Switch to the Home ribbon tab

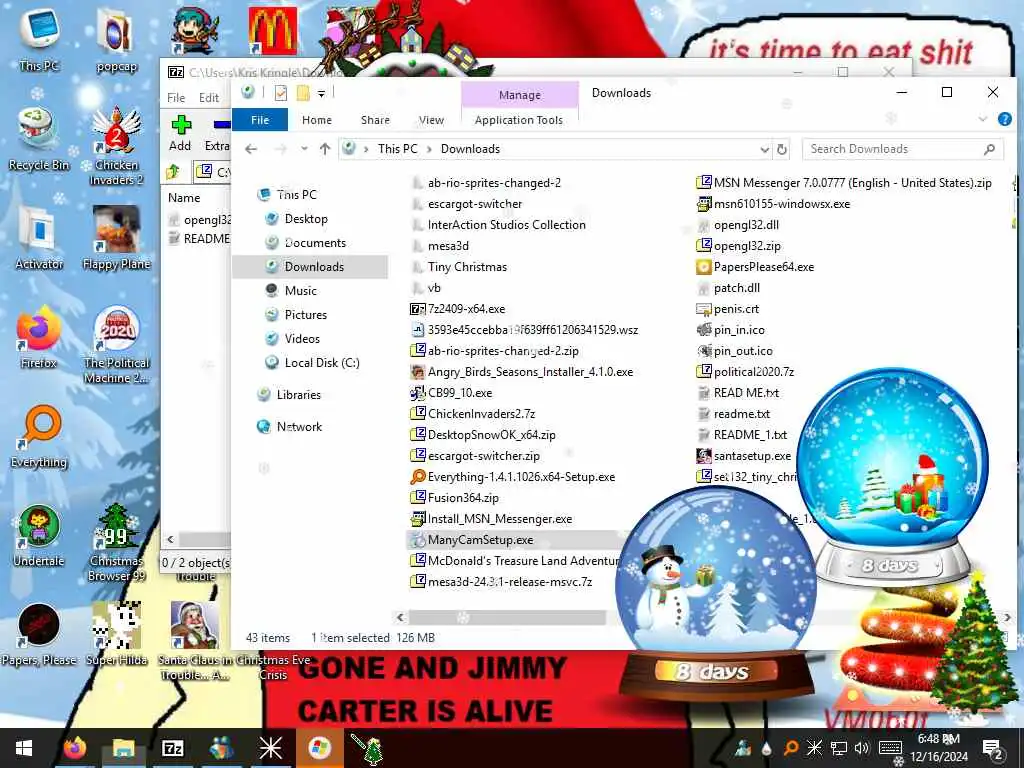coord(317,120)
